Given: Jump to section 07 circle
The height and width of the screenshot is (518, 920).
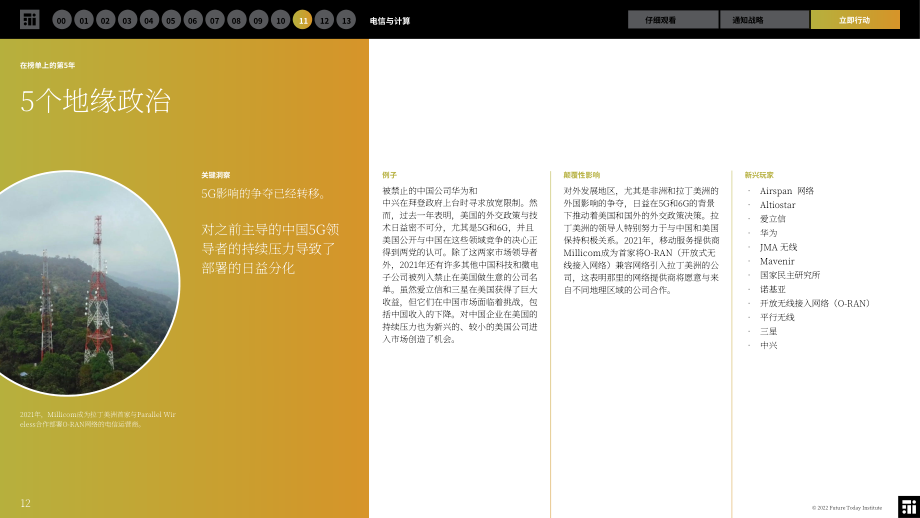Looking at the screenshot, I should point(215,20).
